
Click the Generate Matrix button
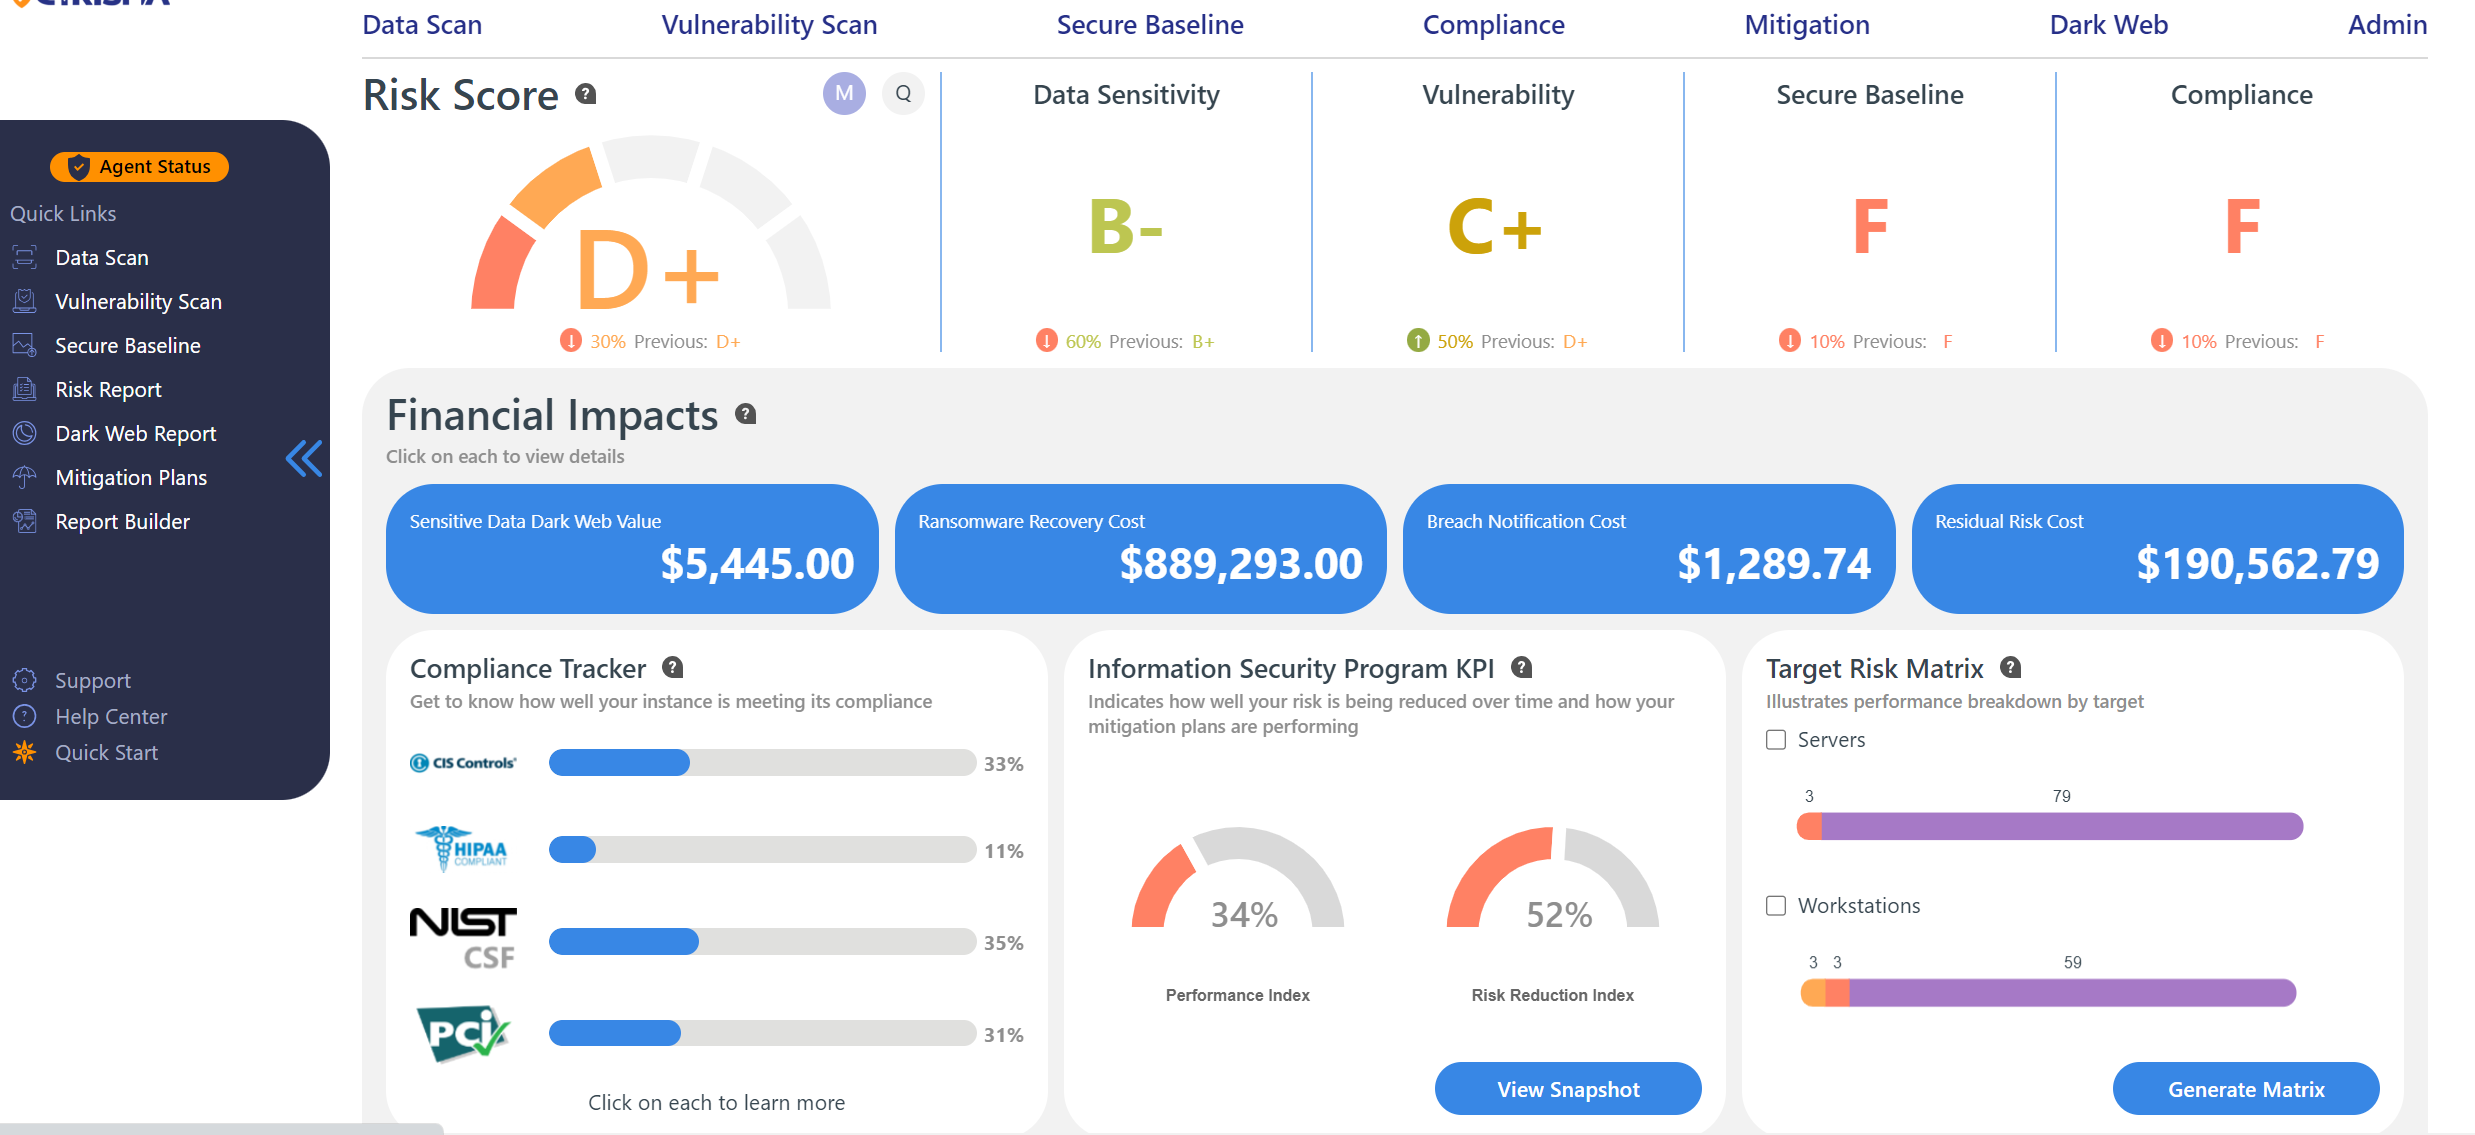tap(2245, 1089)
